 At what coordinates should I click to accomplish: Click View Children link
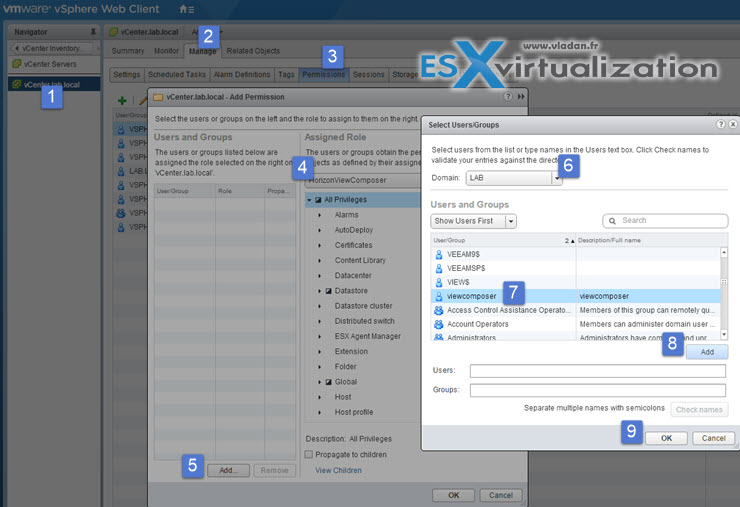[x=338, y=470]
